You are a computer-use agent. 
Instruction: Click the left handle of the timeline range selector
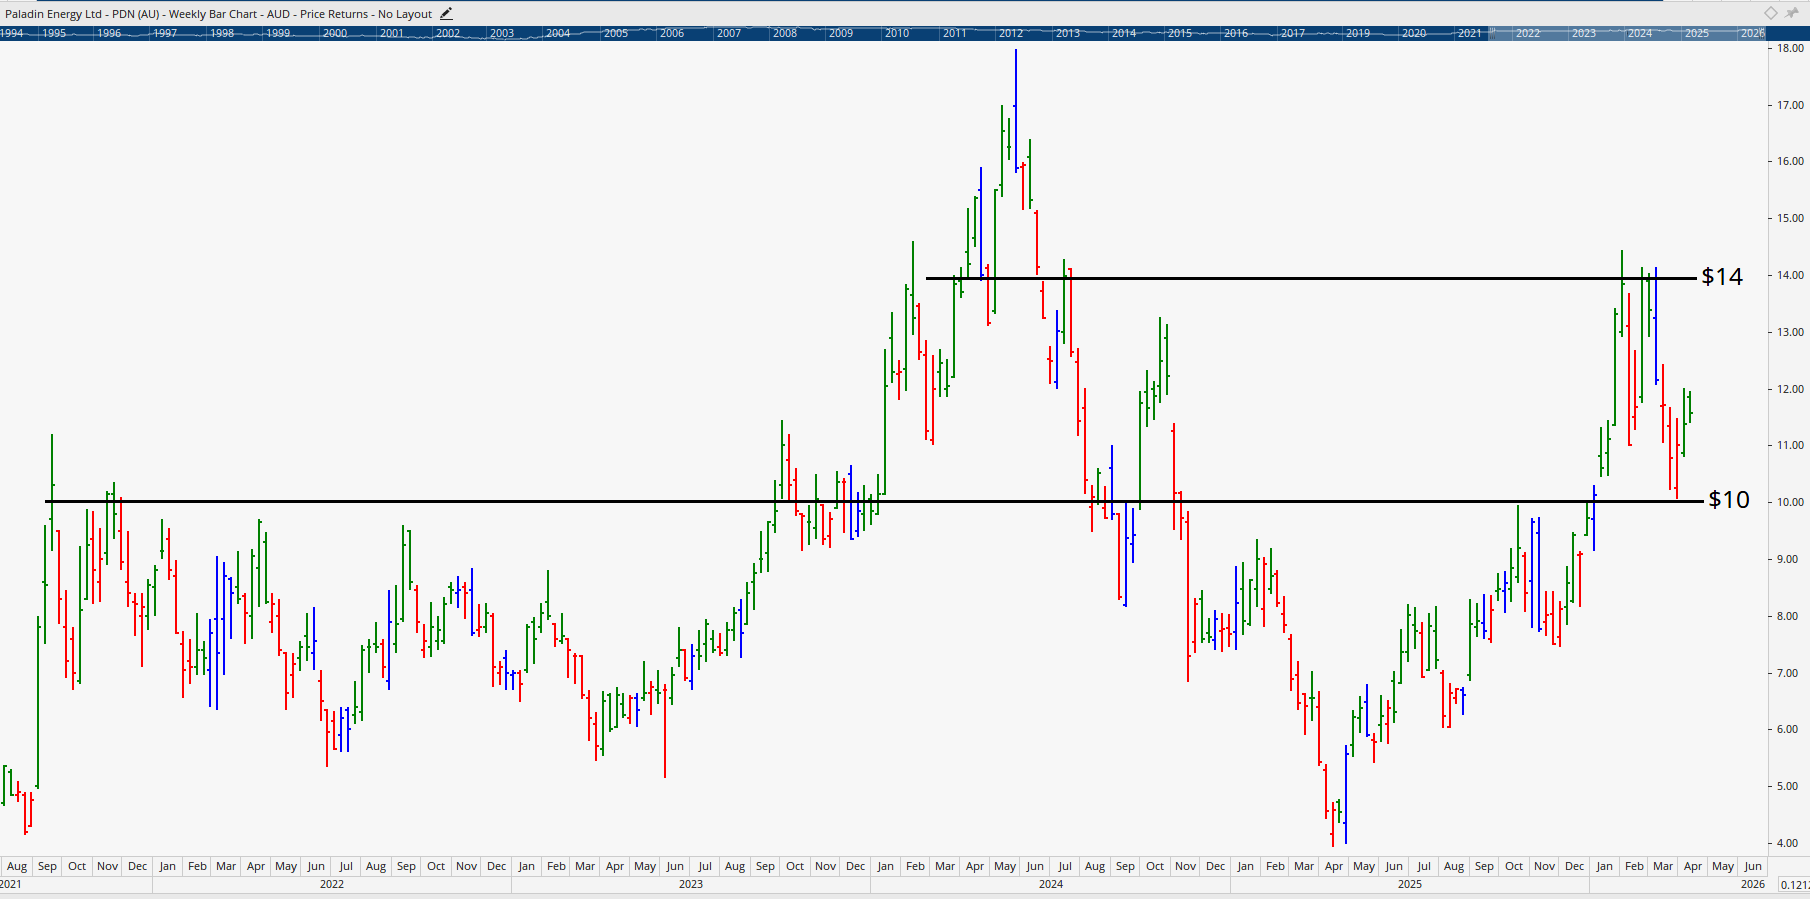(x=1490, y=33)
